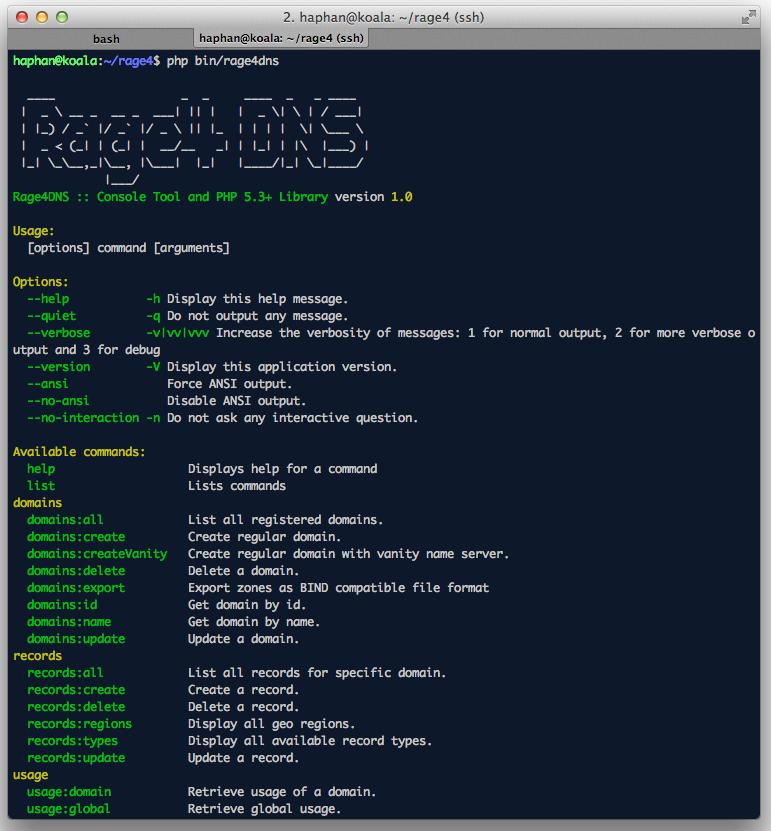Click the 'help' command

(41, 468)
